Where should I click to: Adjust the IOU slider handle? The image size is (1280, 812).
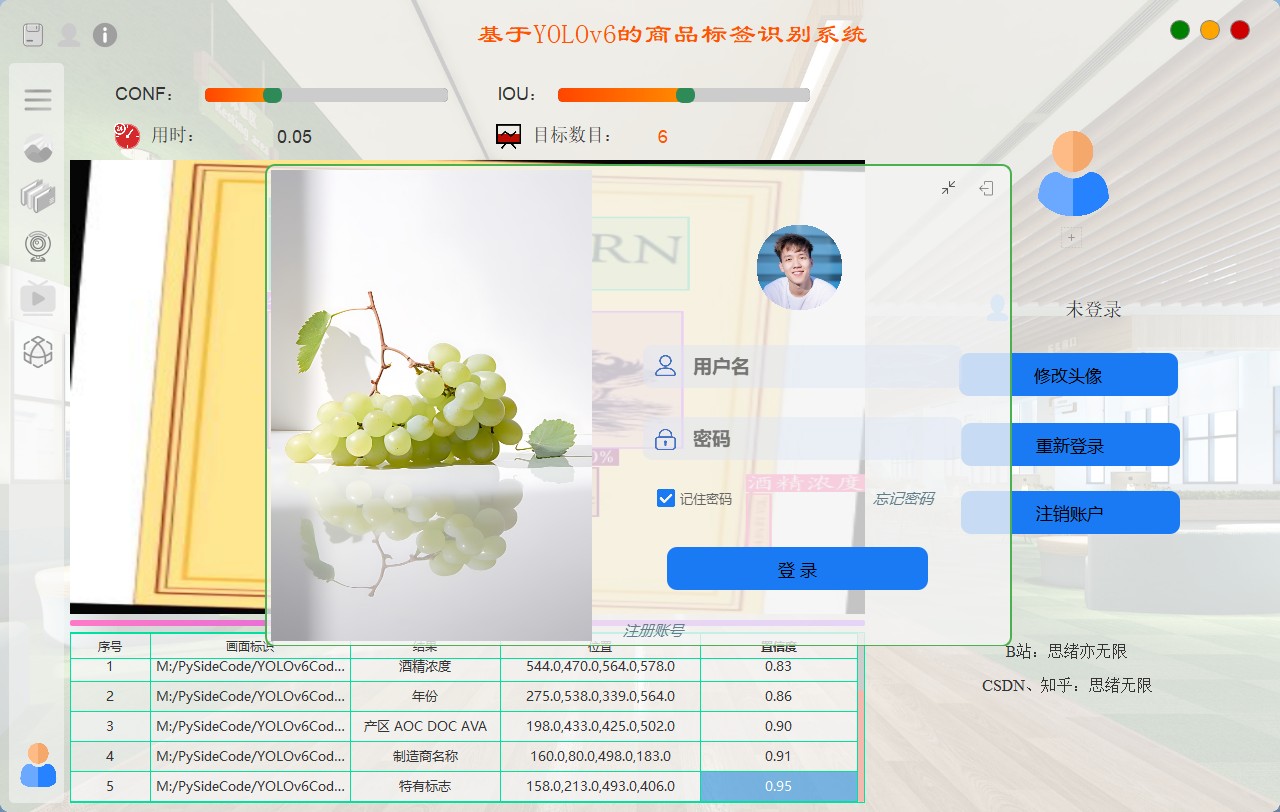tap(685, 95)
